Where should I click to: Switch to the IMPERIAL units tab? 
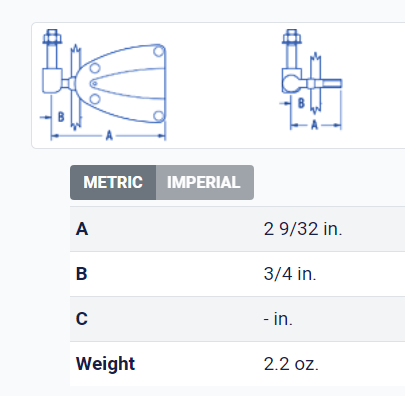point(205,182)
